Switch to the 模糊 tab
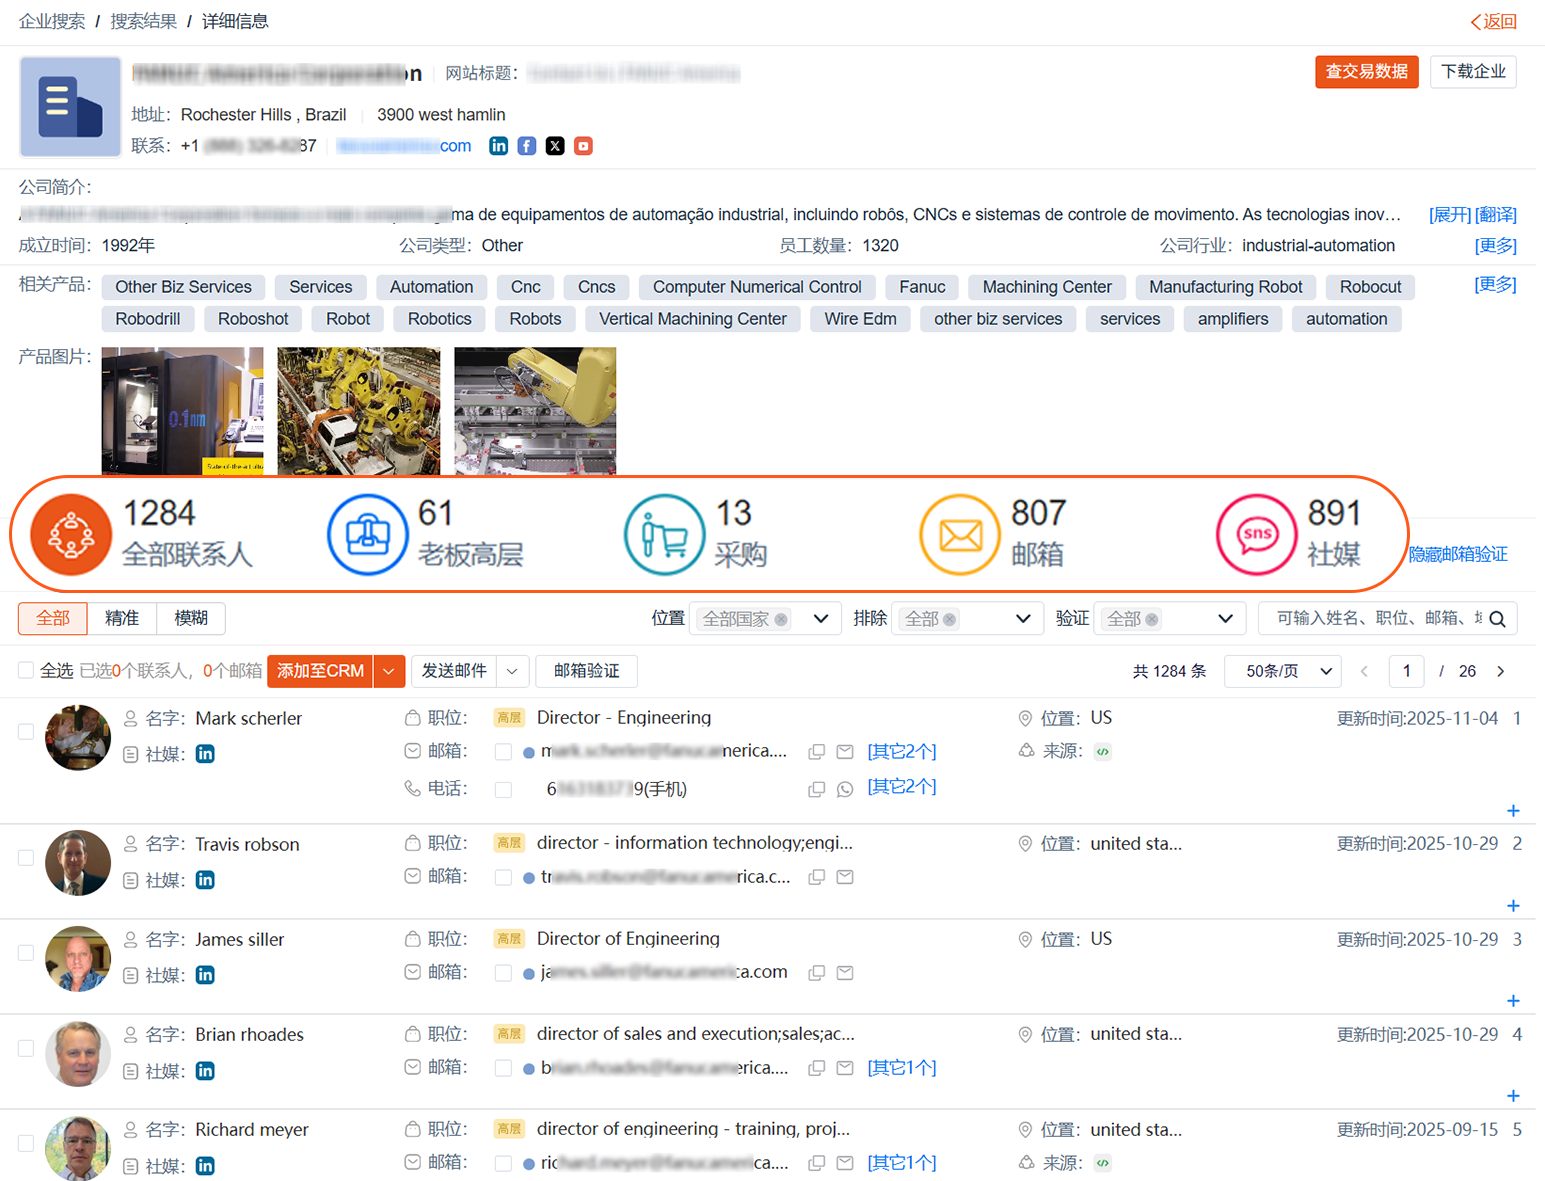This screenshot has width=1545, height=1181. coord(191,618)
